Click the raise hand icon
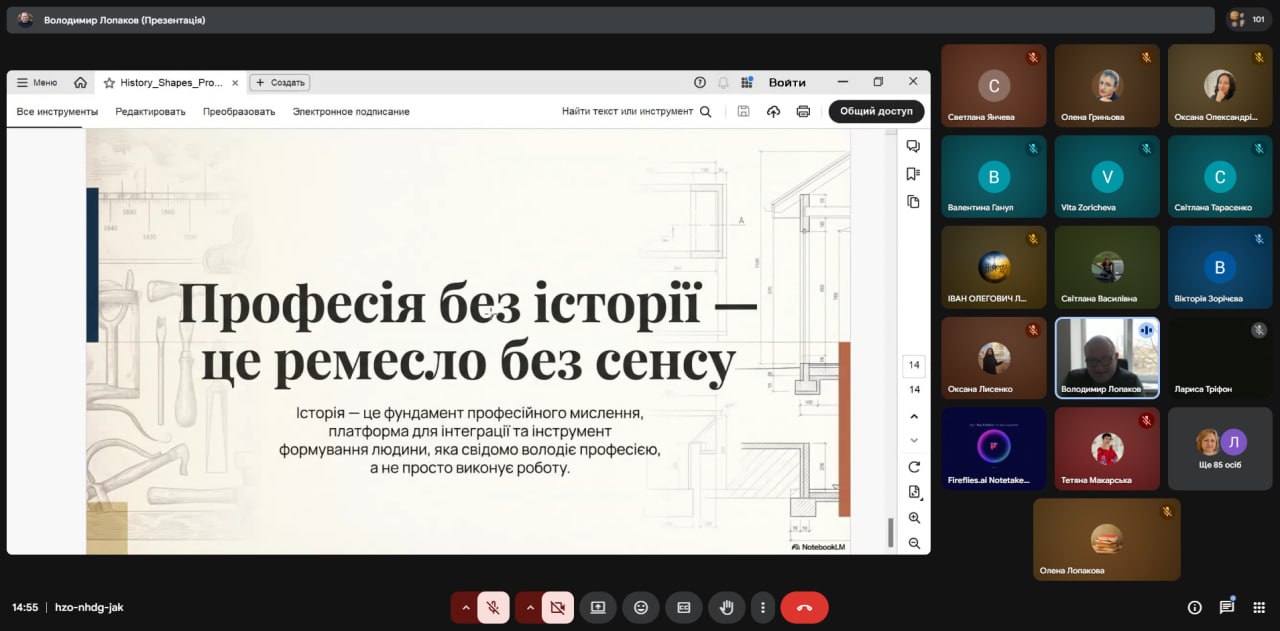Viewport: 1280px width, 631px height. click(727, 607)
